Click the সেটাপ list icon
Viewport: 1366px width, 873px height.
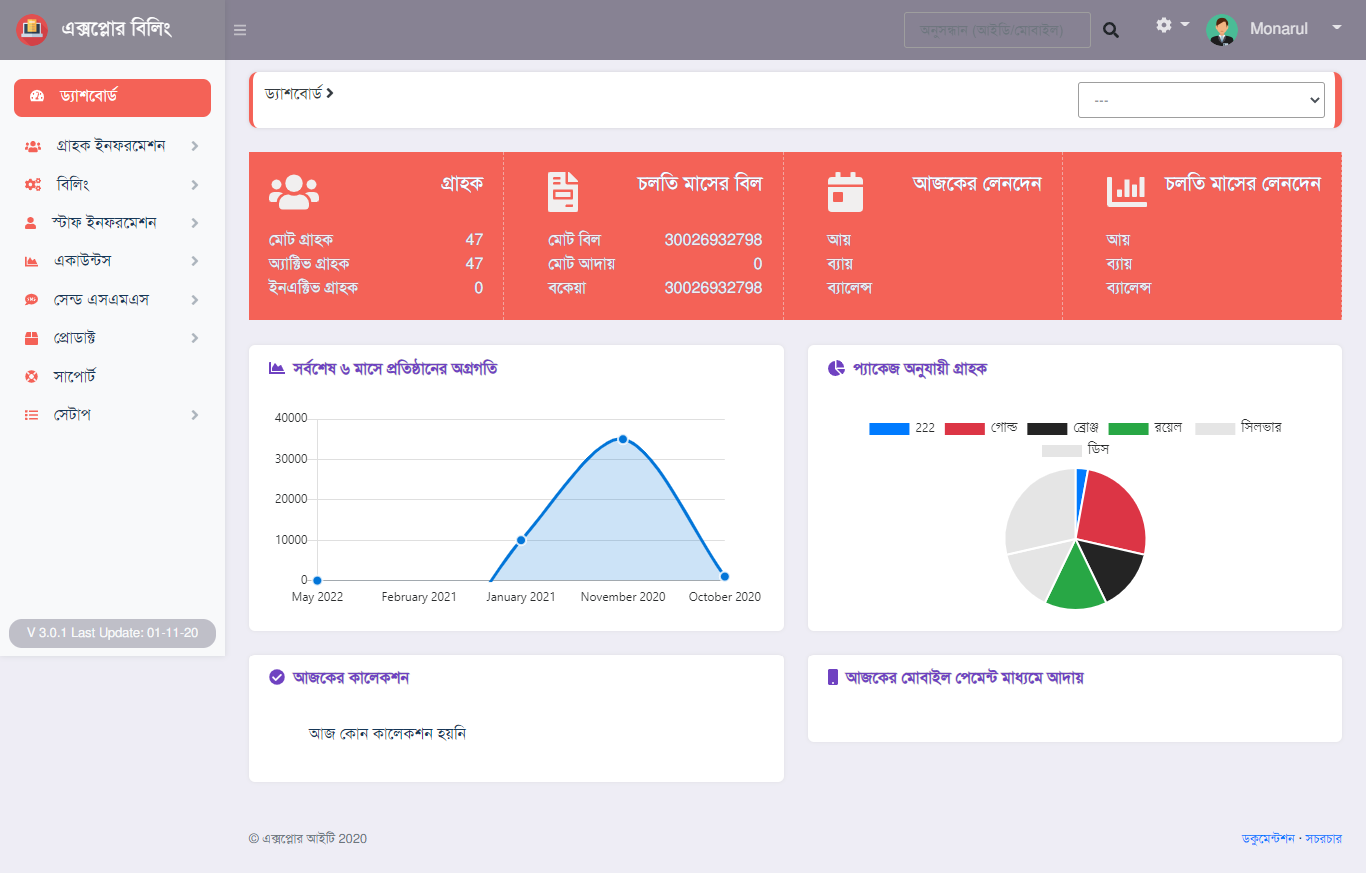click(31, 415)
